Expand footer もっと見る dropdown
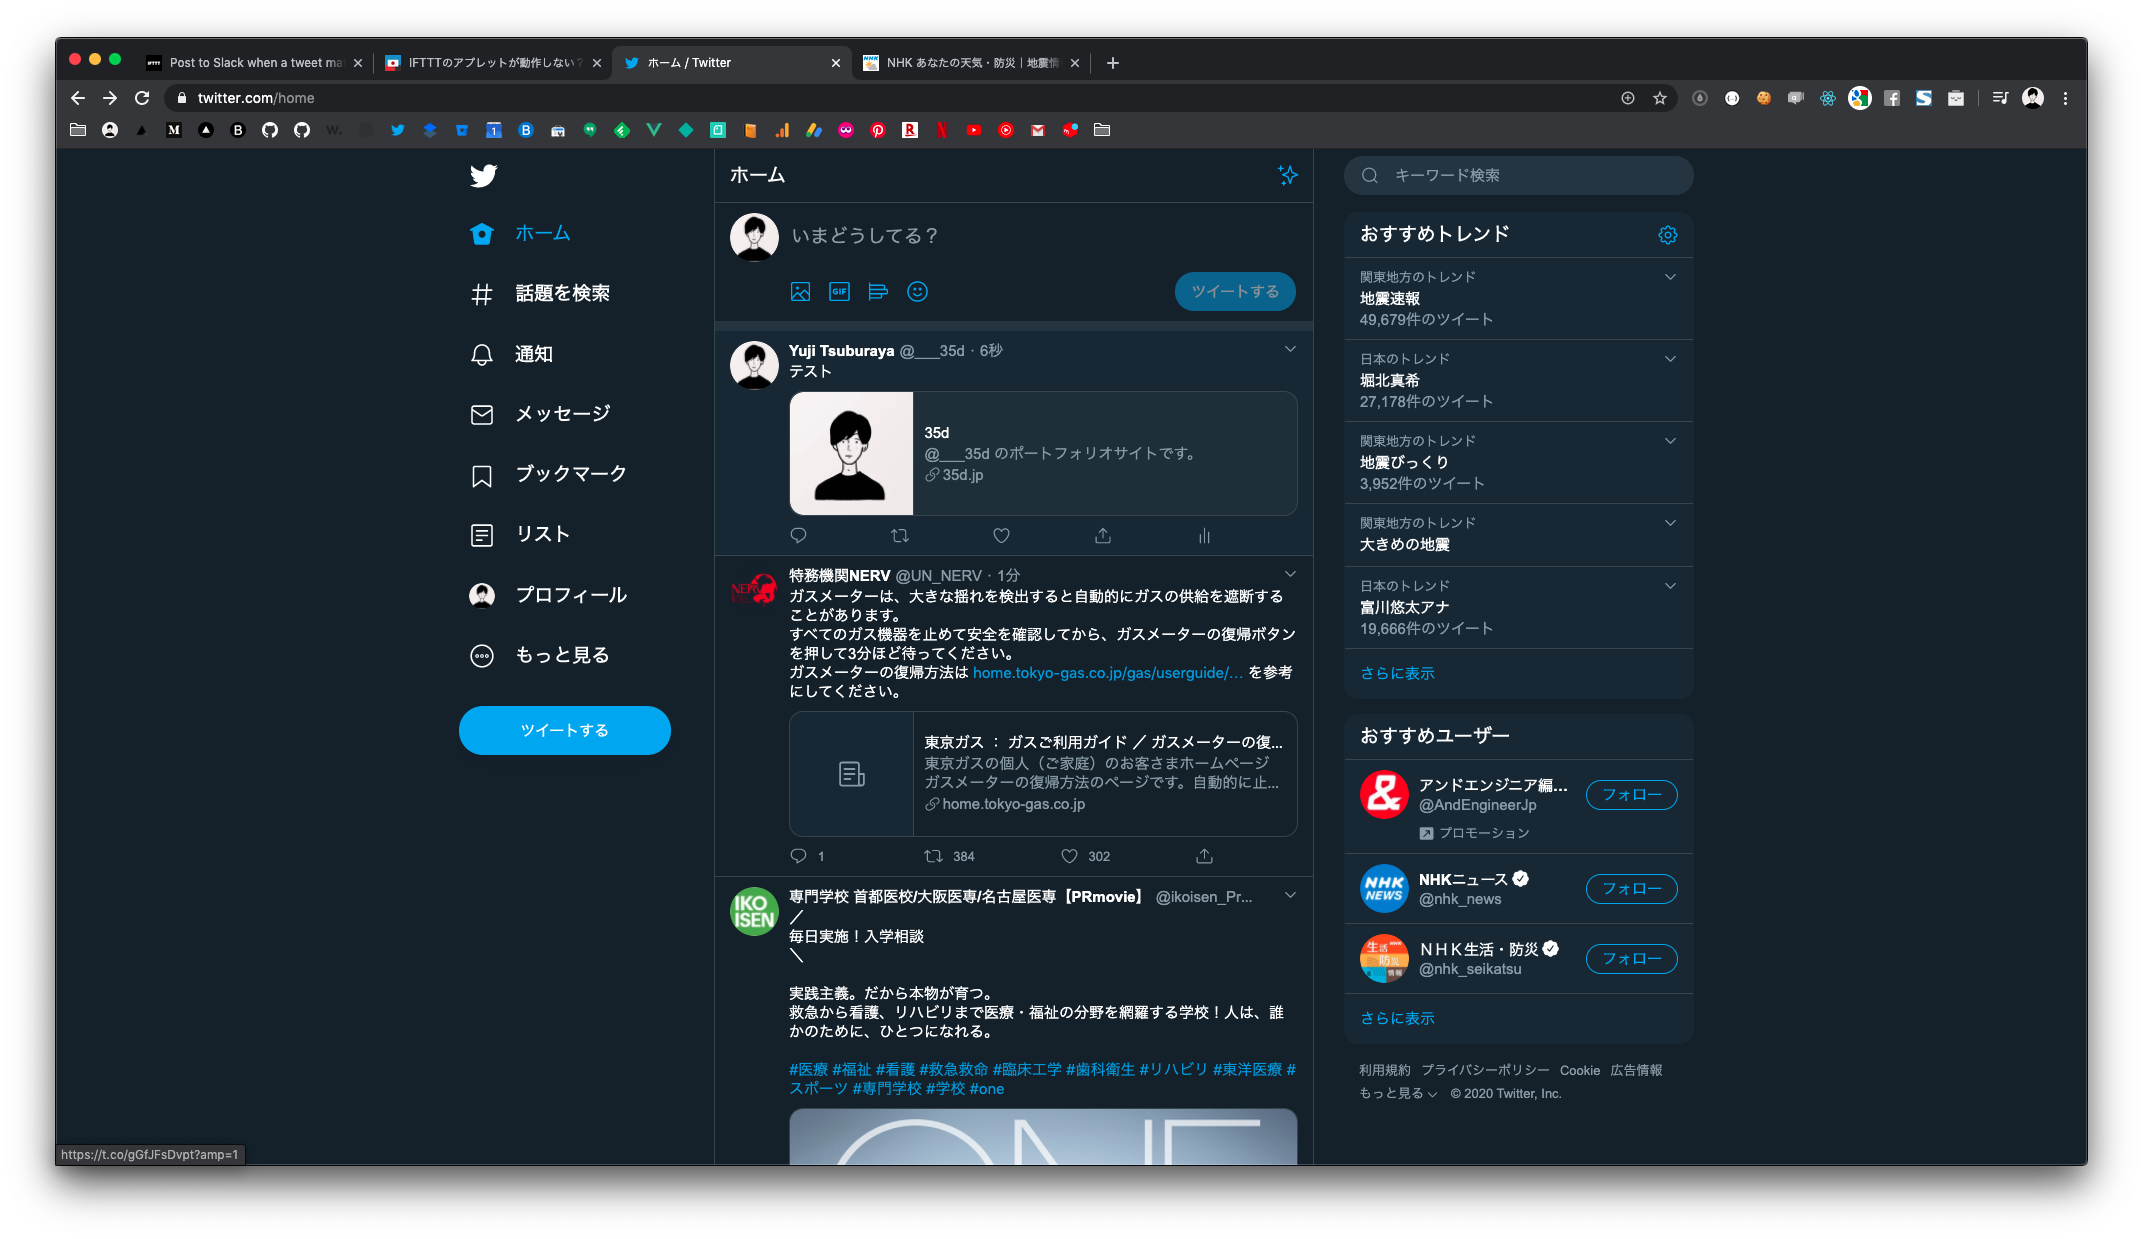Viewport: 2143px width, 1239px height. click(1397, 1093)
